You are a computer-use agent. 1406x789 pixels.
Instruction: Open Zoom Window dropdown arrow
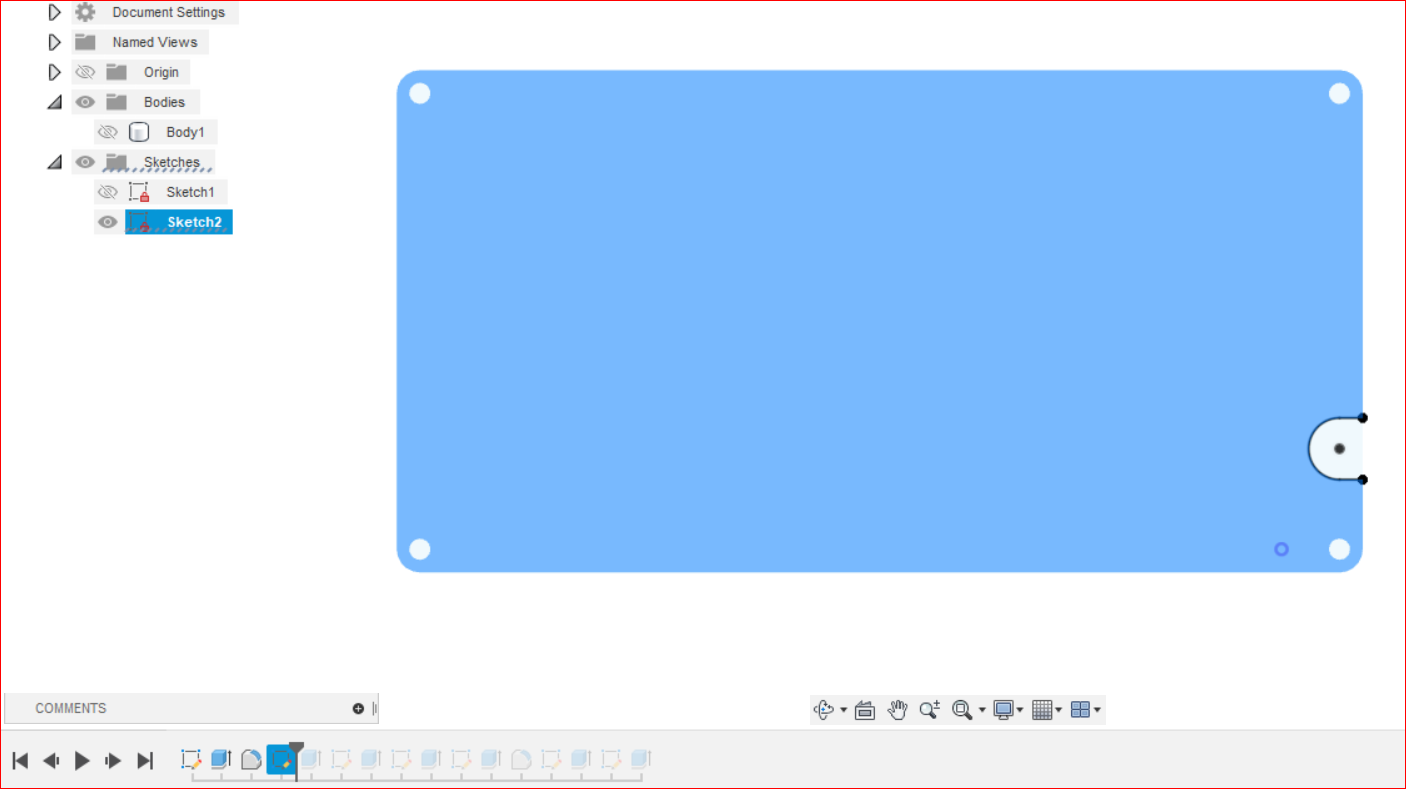click(982, 711)
